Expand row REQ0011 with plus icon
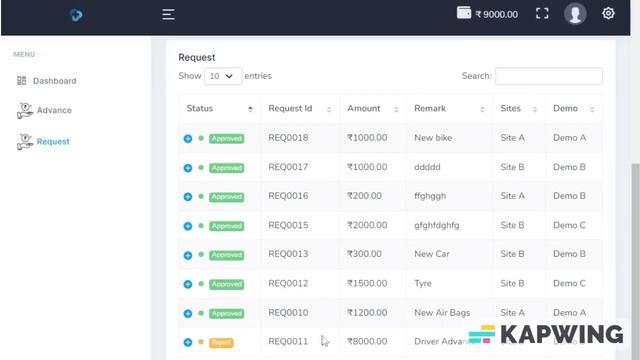640x360 pixels. 188,342
